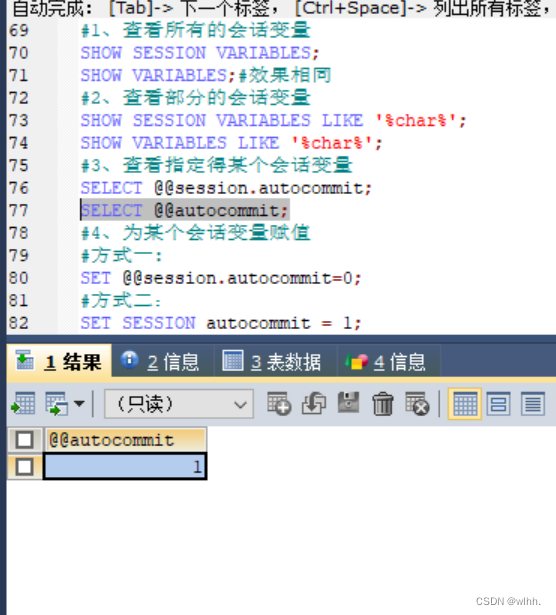Click the insert new row icon
Image resolution: width=556 pixels, height=615 pixels.
click(279, 403)
